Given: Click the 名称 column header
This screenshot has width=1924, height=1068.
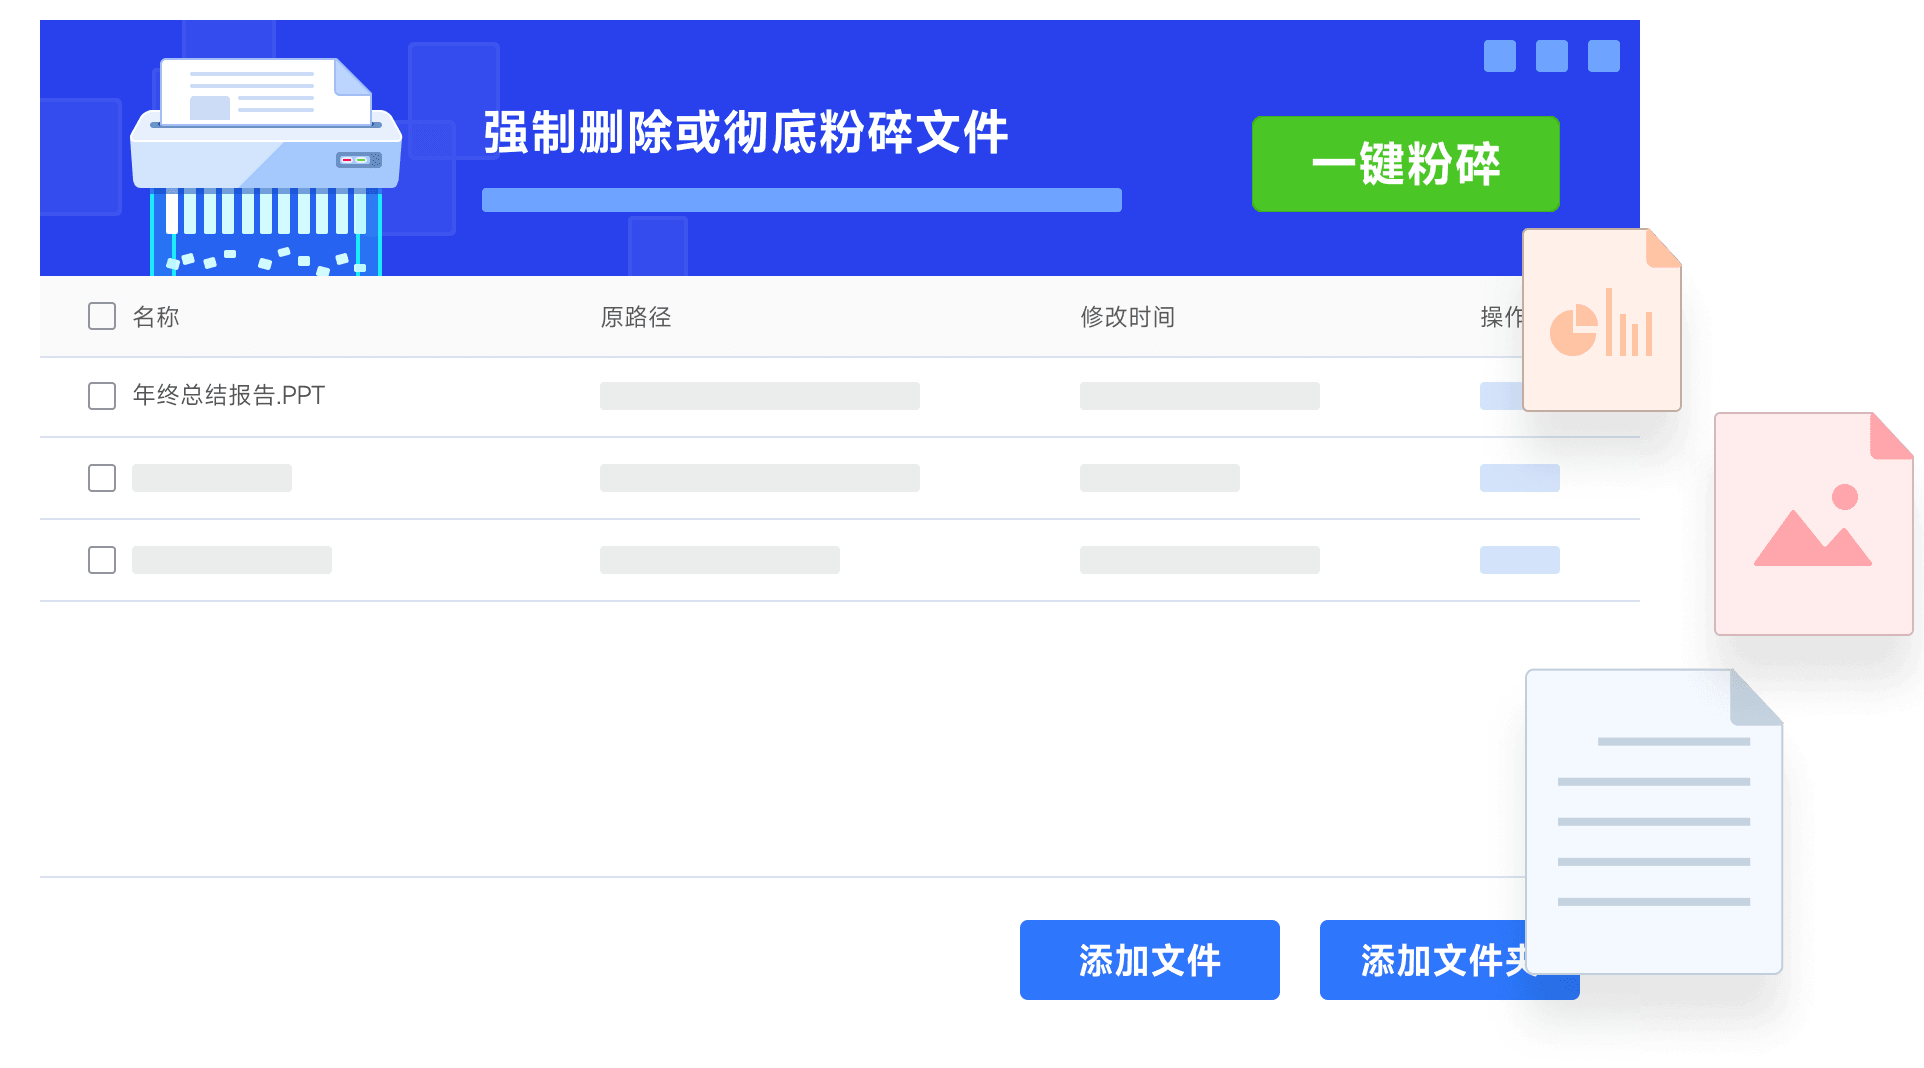Looking at the screenshot, I should (x=156, y=317).
